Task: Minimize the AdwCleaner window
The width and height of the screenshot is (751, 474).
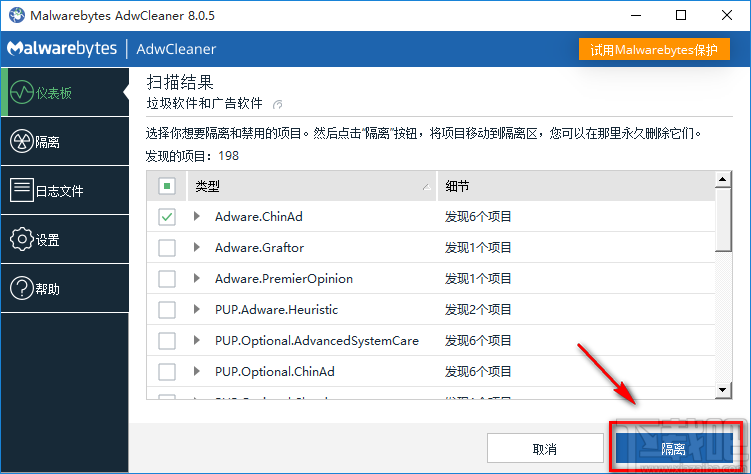Action: tap(636, 15)
